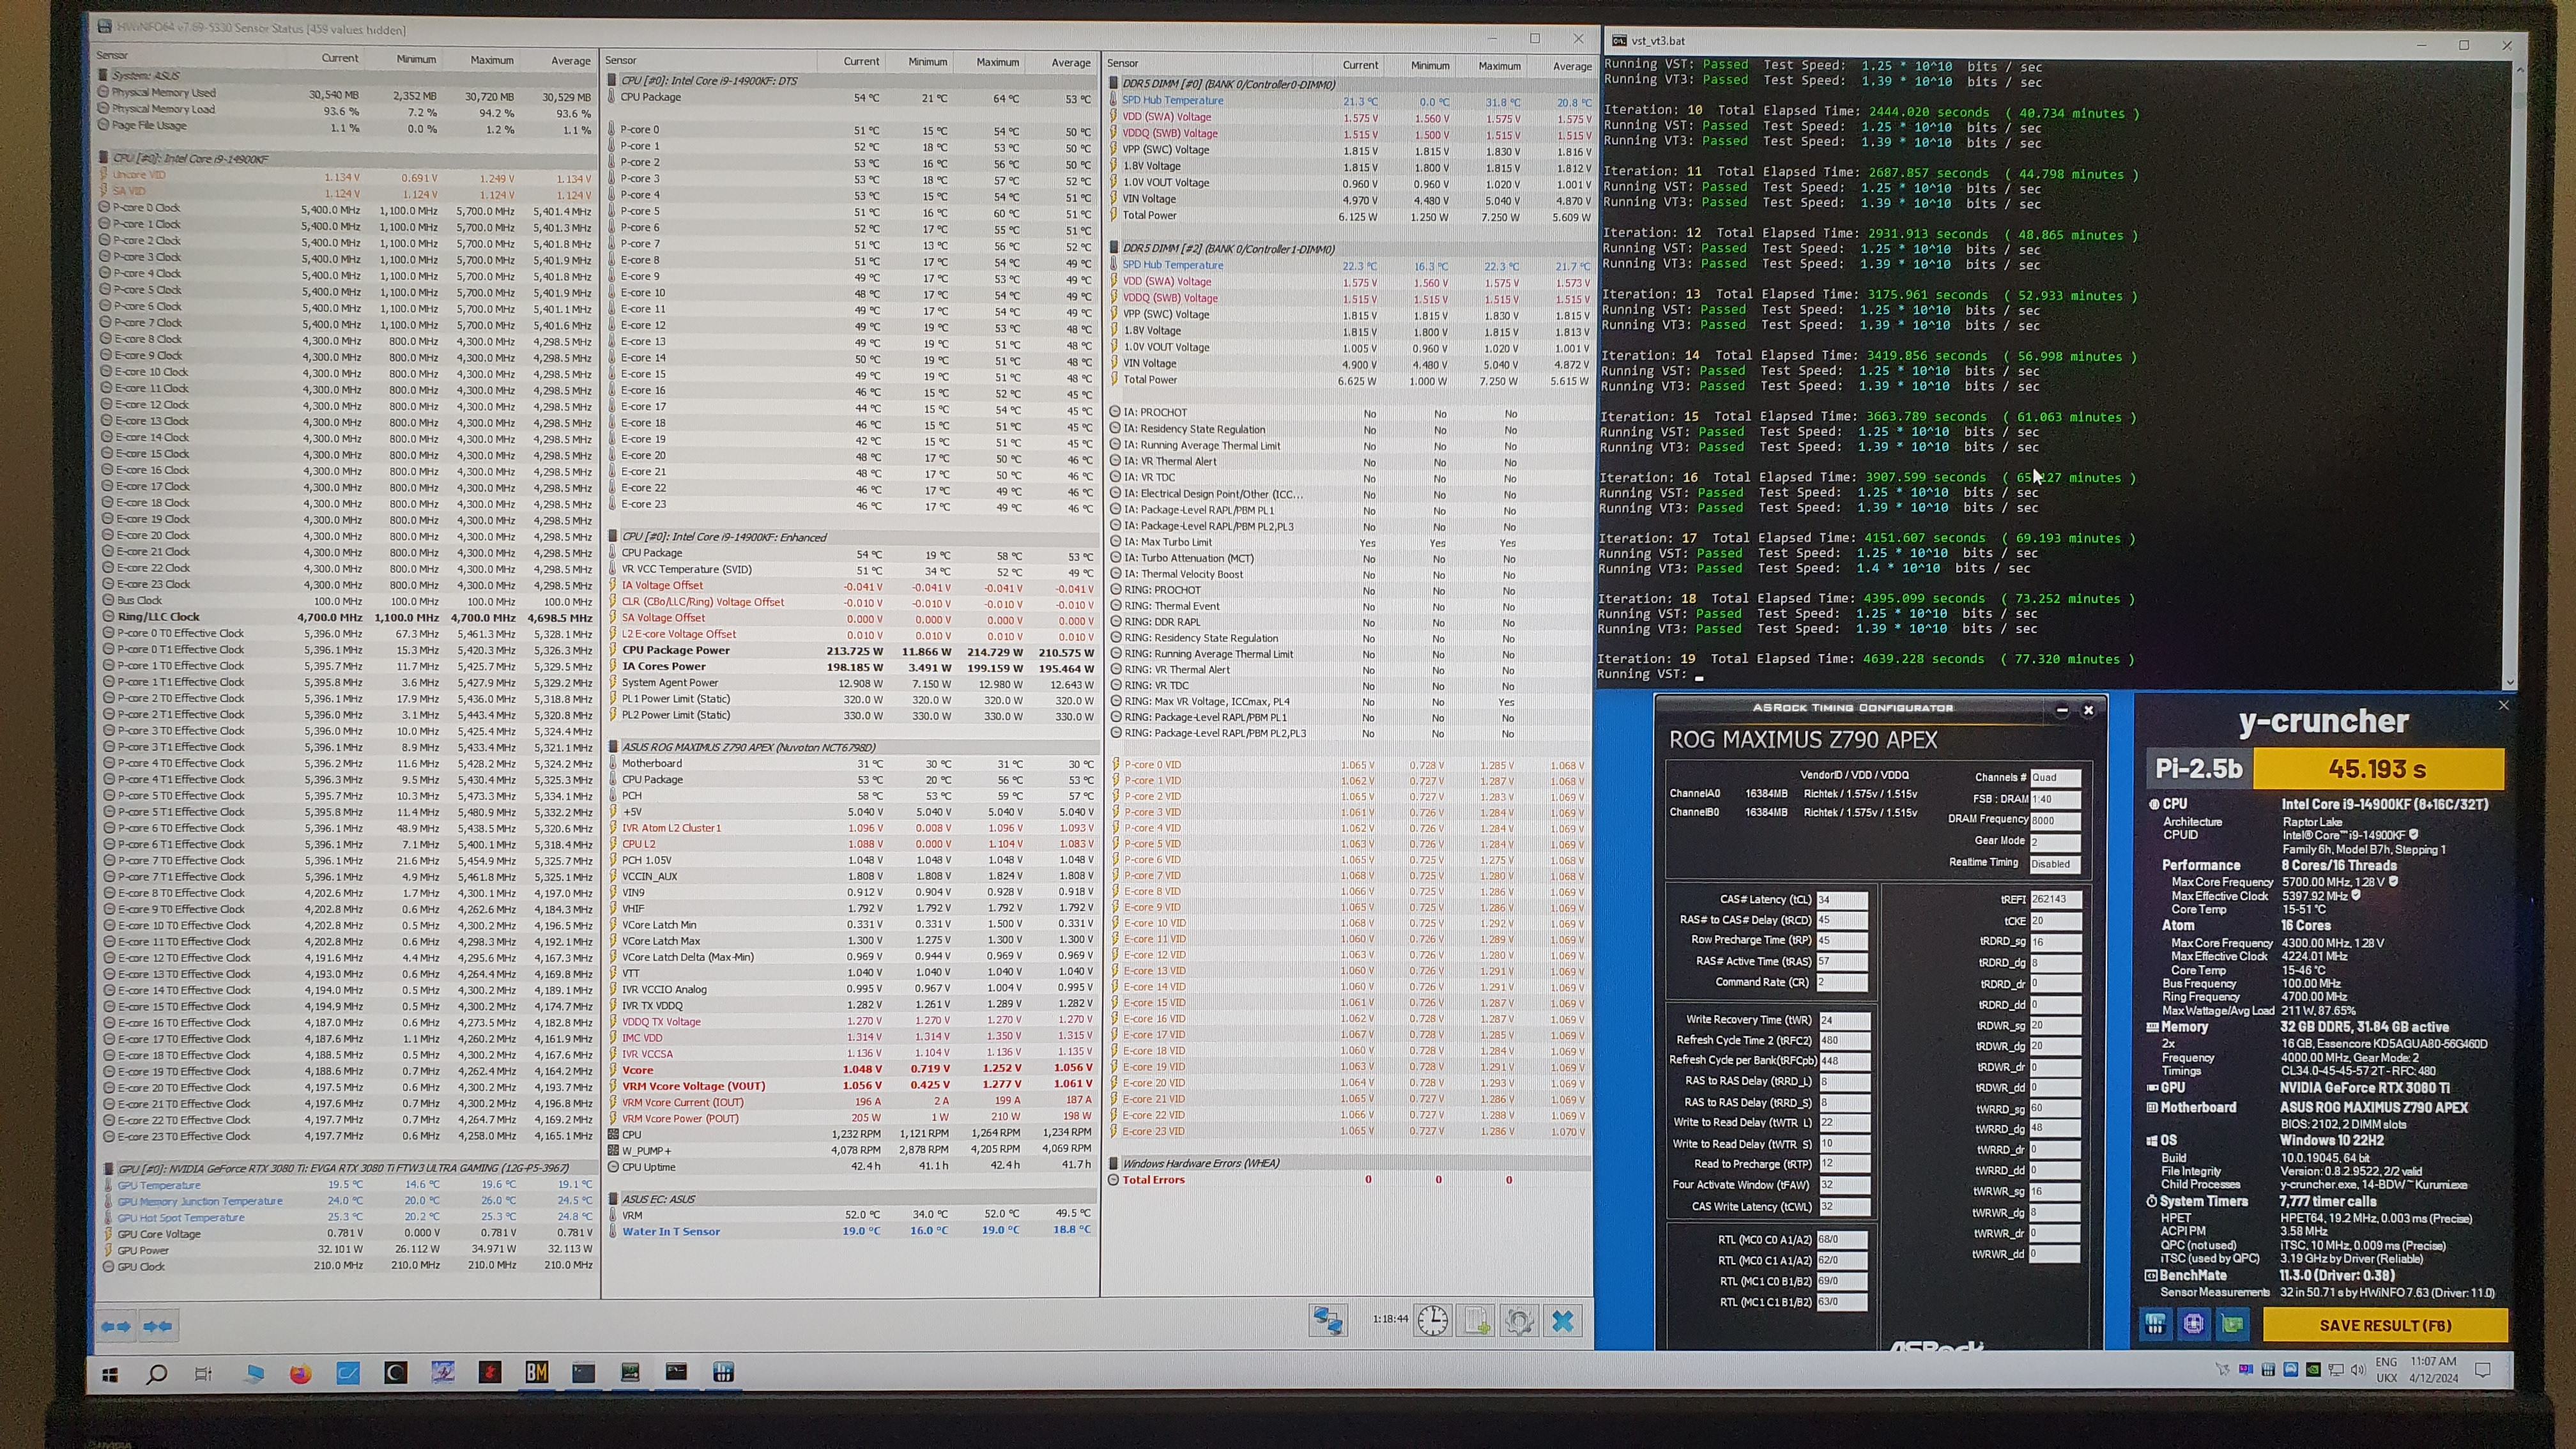
Task: Click ENG UKX language indicator
Action: (2387, 1369)
